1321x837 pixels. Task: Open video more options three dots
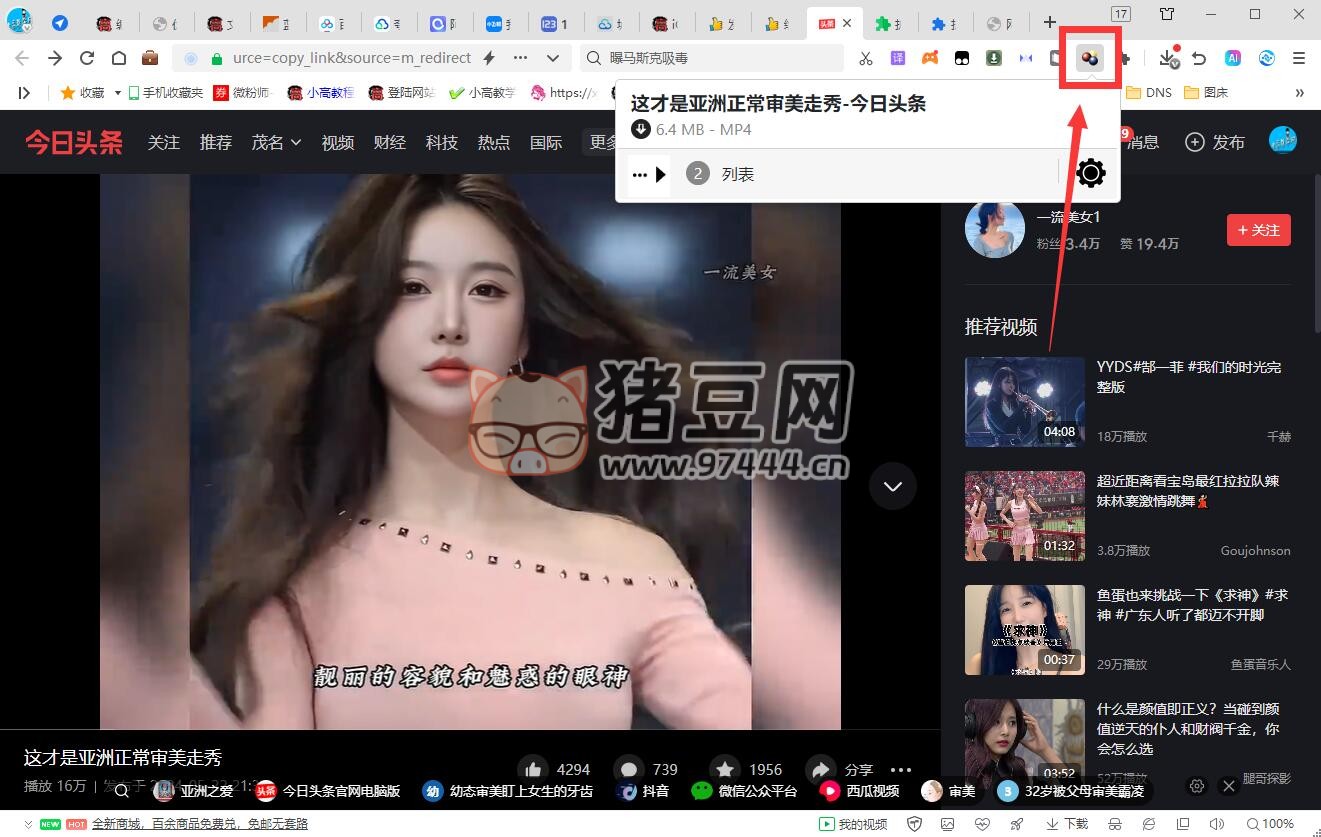pos(901,769)
